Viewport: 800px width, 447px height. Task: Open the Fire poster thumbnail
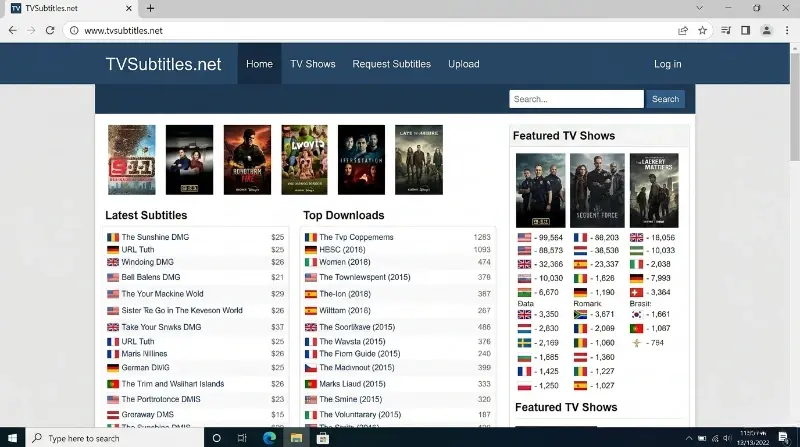tap(247, 160)
